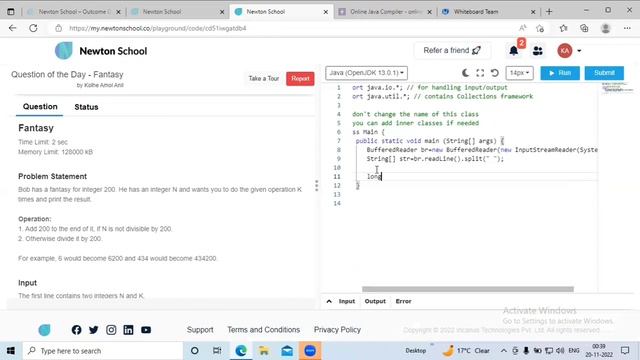The height and width of the screenshot is (360, 640).
Task: Close the Whiteboard Team tab
Action: pos(533,12)
